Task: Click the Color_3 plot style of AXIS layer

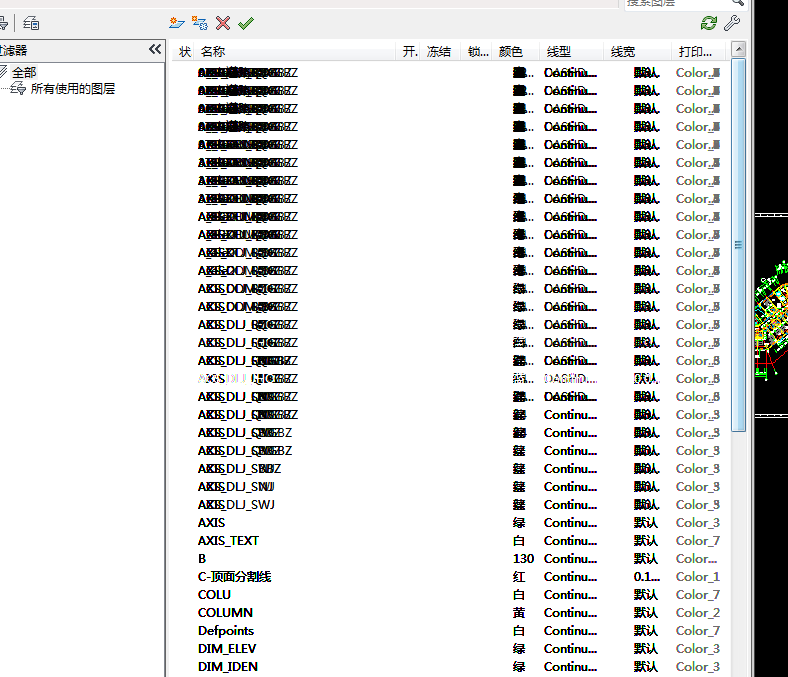Action: point(698,523)
